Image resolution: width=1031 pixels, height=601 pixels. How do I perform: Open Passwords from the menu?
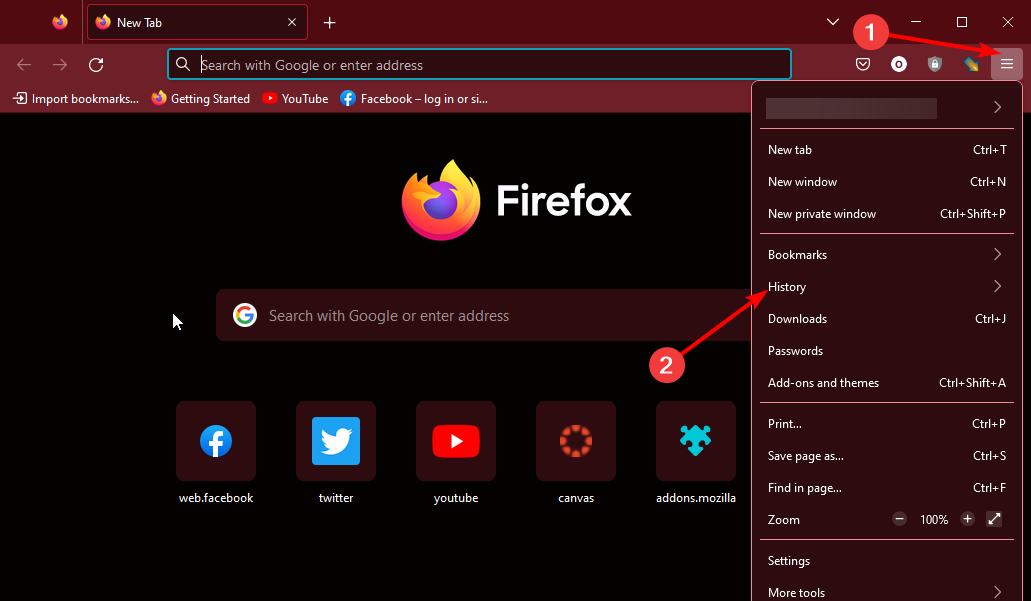pyautogui.click(x=886, y=350)
